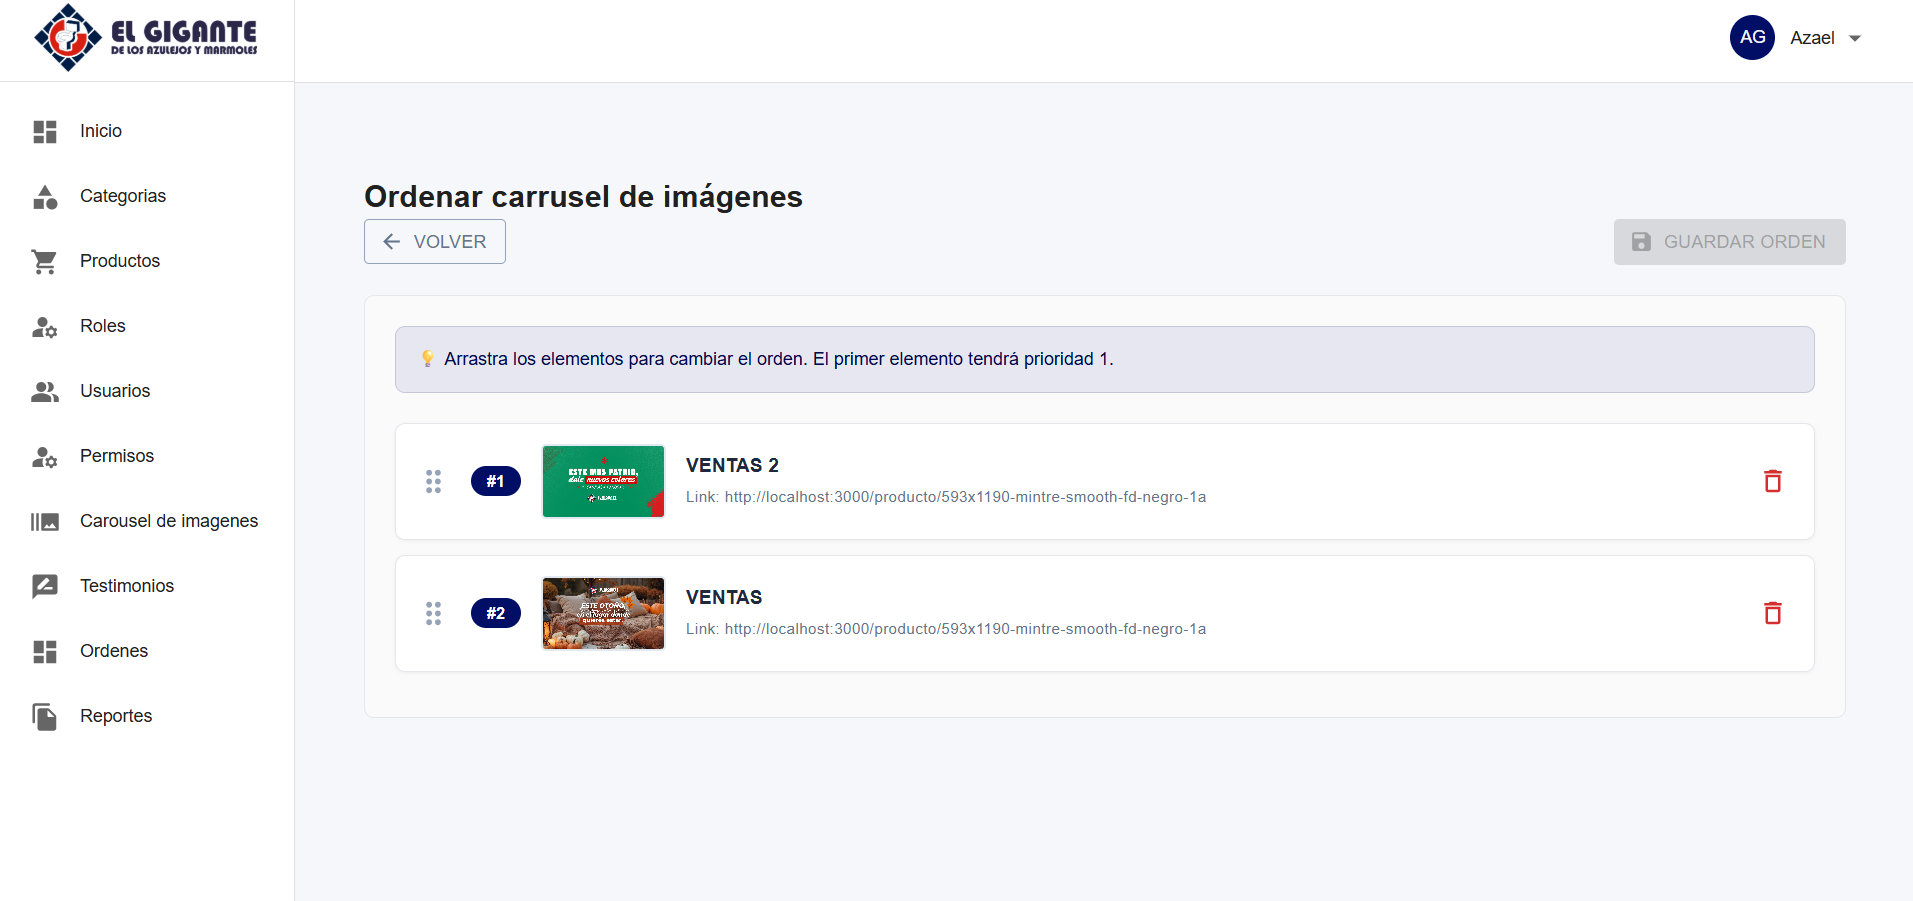Click the Reportes documents icon
Image resolution: width=1913 pixels, height=901 pixels.
44,716
